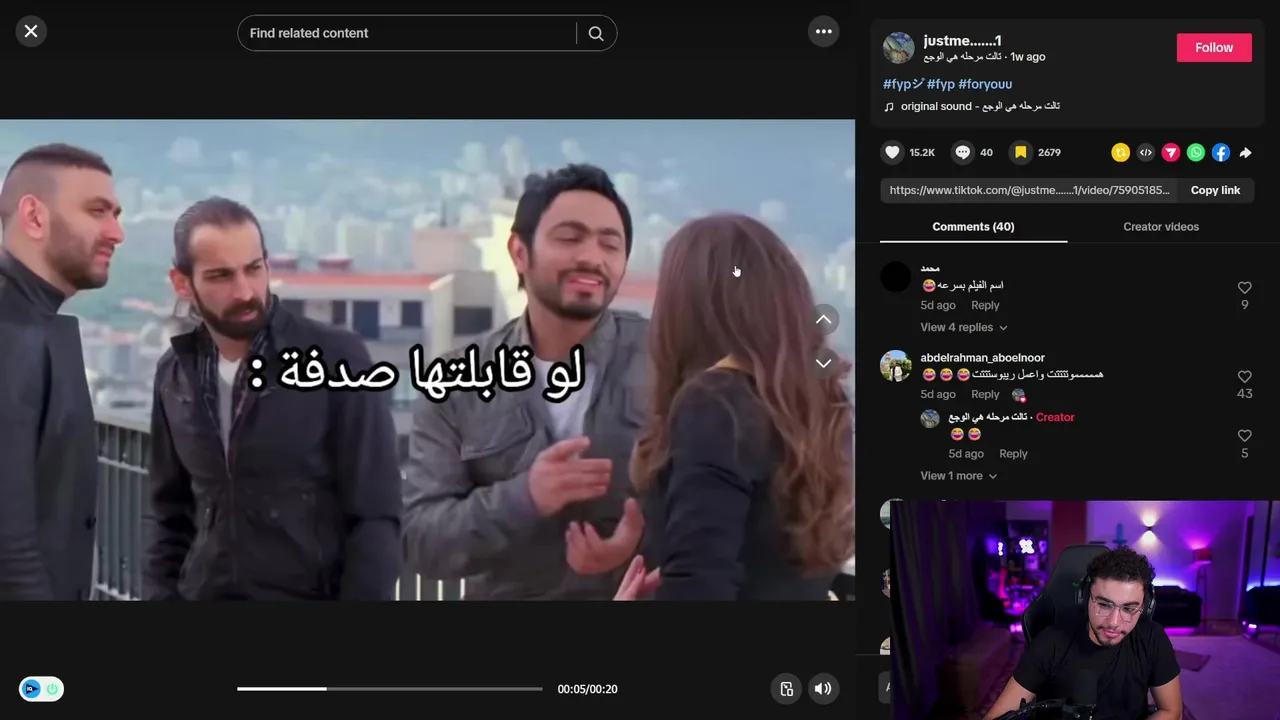Expand View 1 more replies
Image resolution: width=1280 pixels, height=720 pixels.
tap(959, 476)
